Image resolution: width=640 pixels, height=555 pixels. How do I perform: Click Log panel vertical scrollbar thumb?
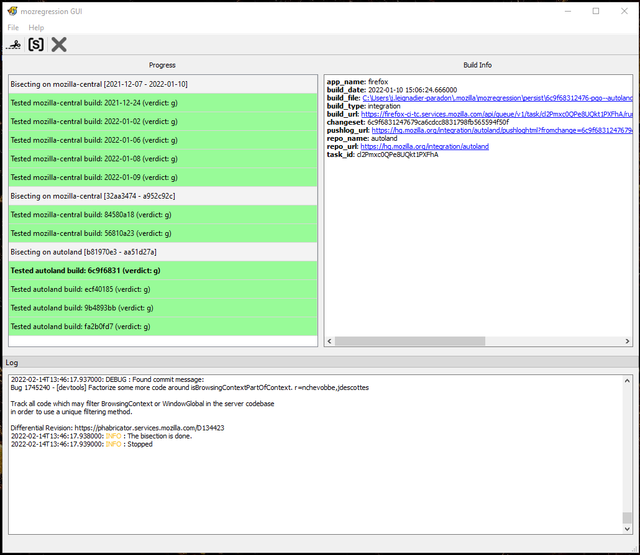point(627,518)
